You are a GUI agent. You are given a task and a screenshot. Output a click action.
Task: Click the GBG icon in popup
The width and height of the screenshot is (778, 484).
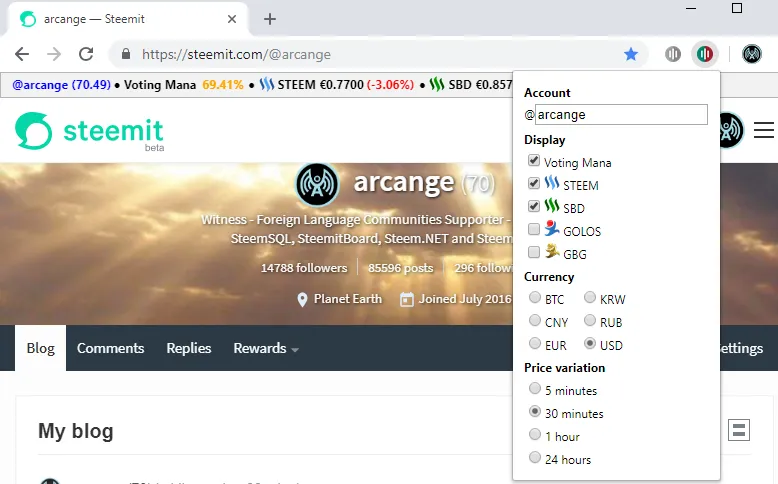[552, 251]
